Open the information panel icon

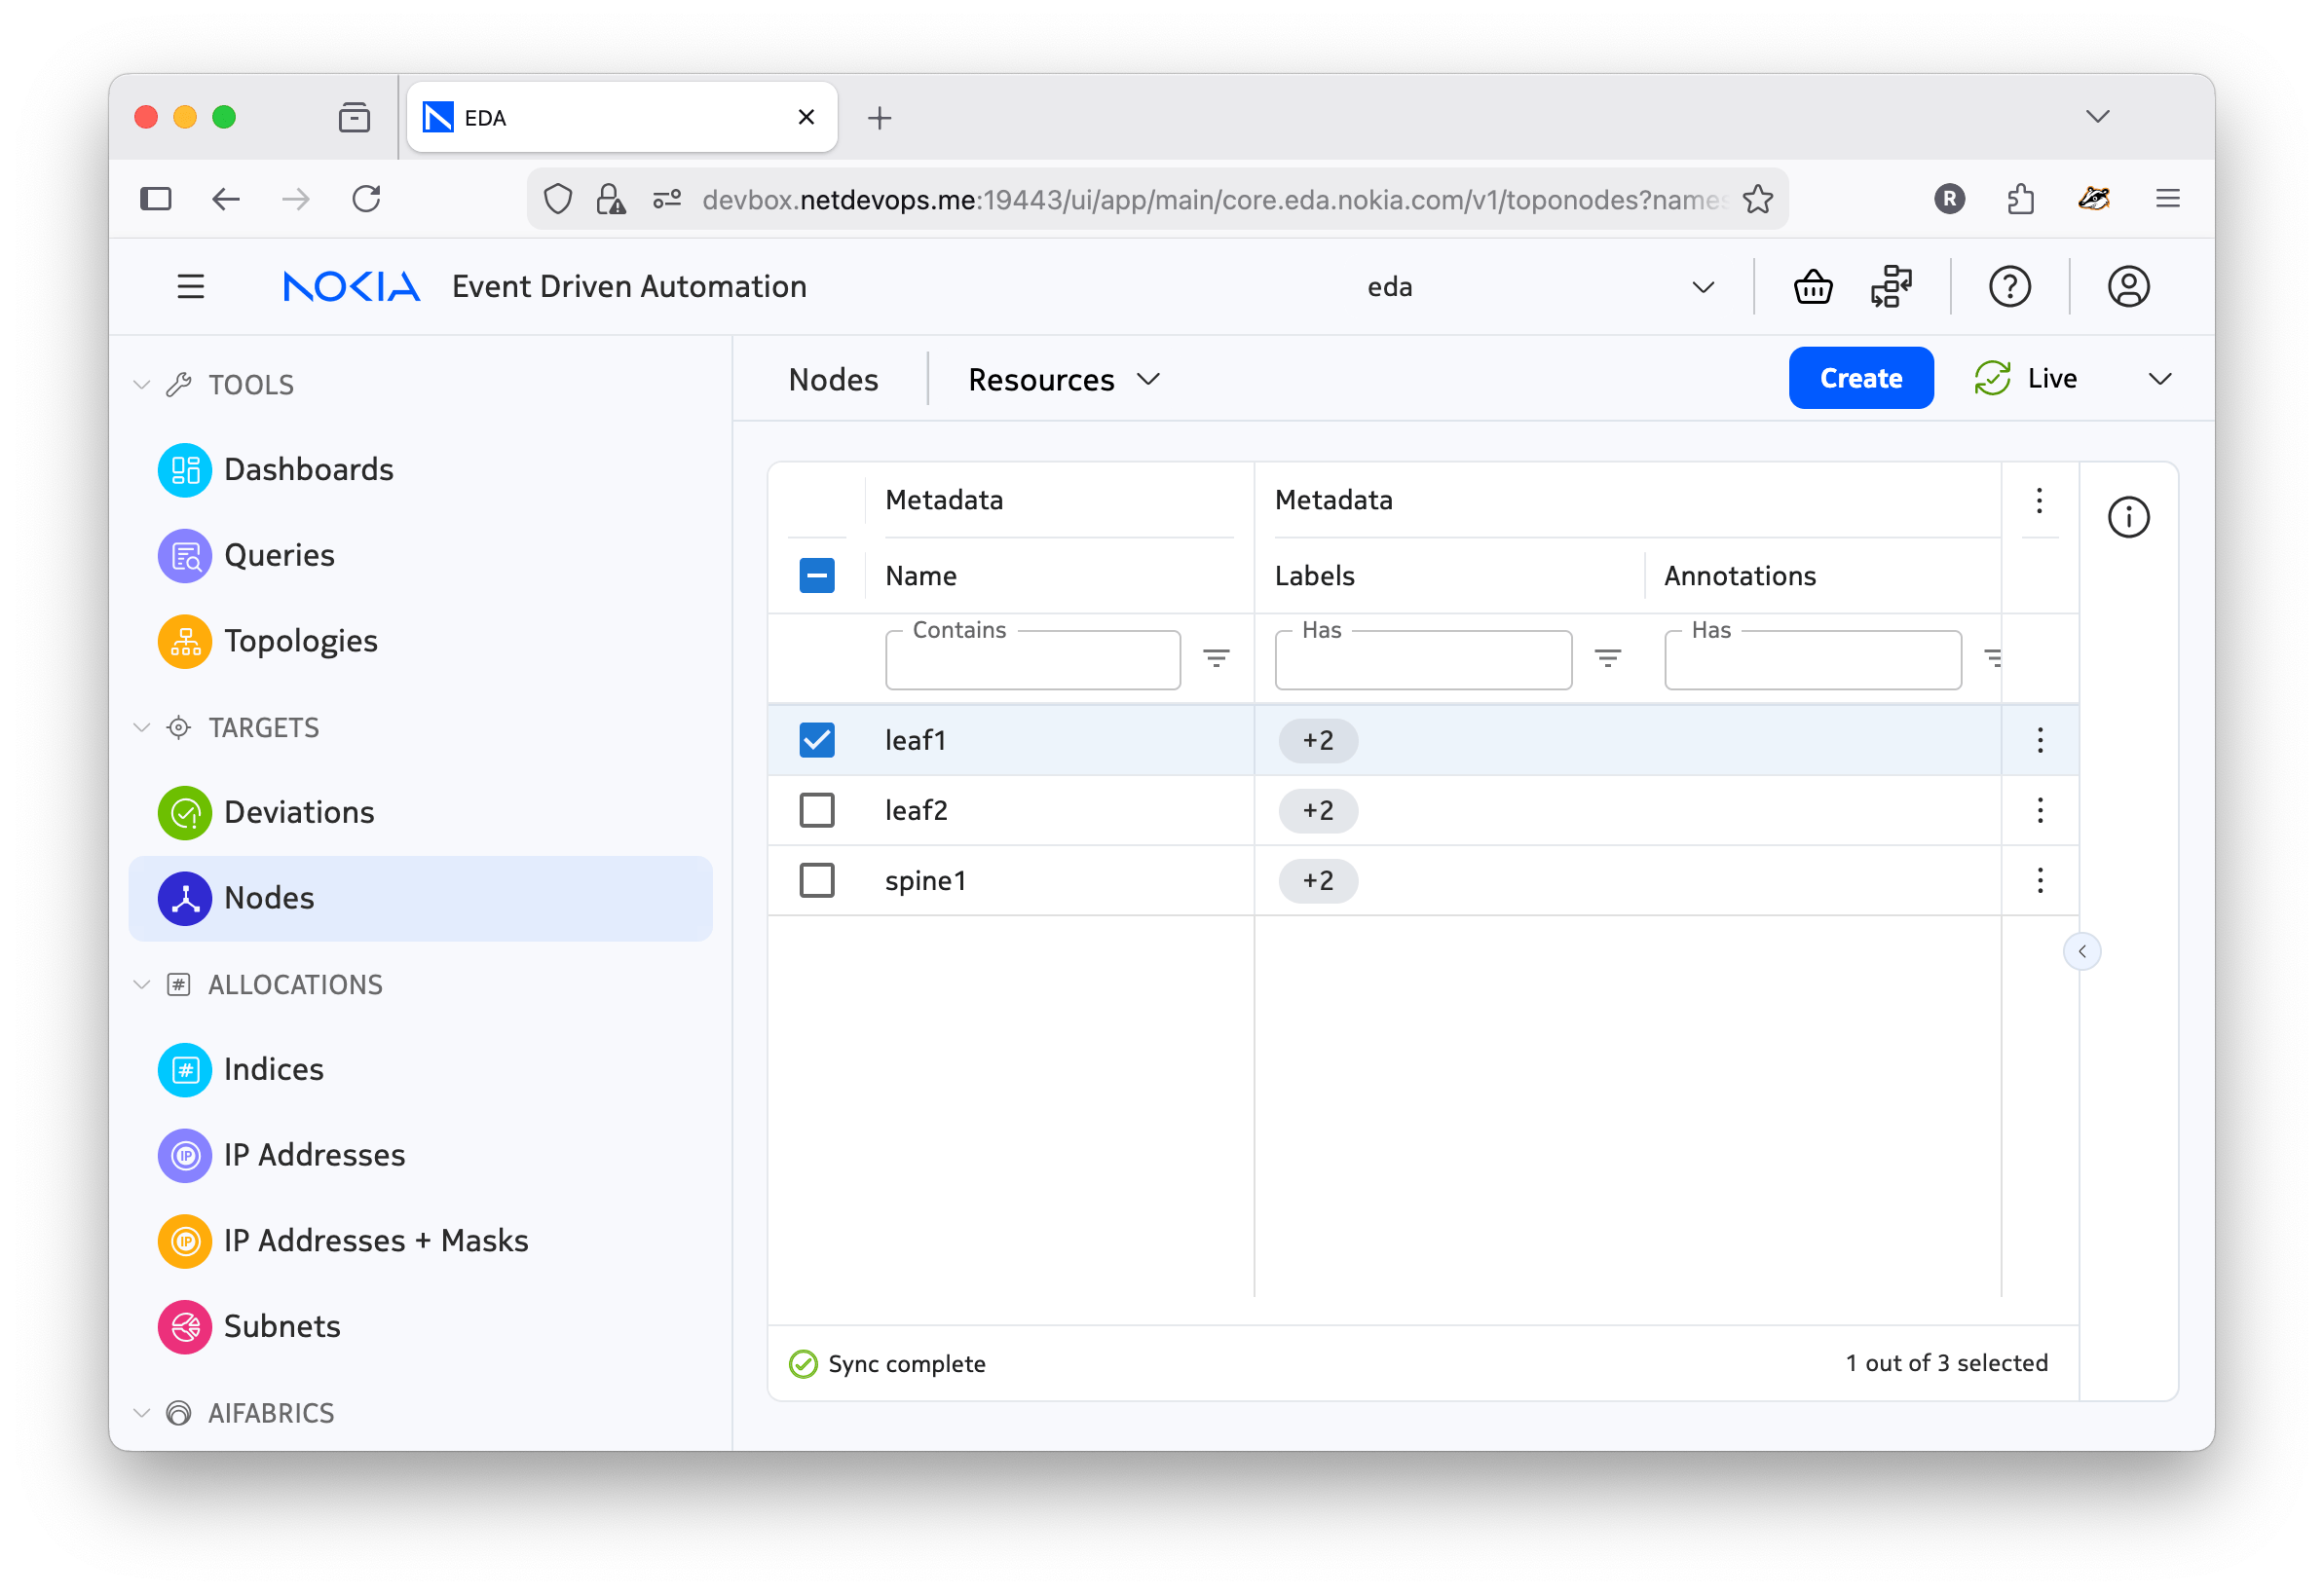click(2128, 517)
